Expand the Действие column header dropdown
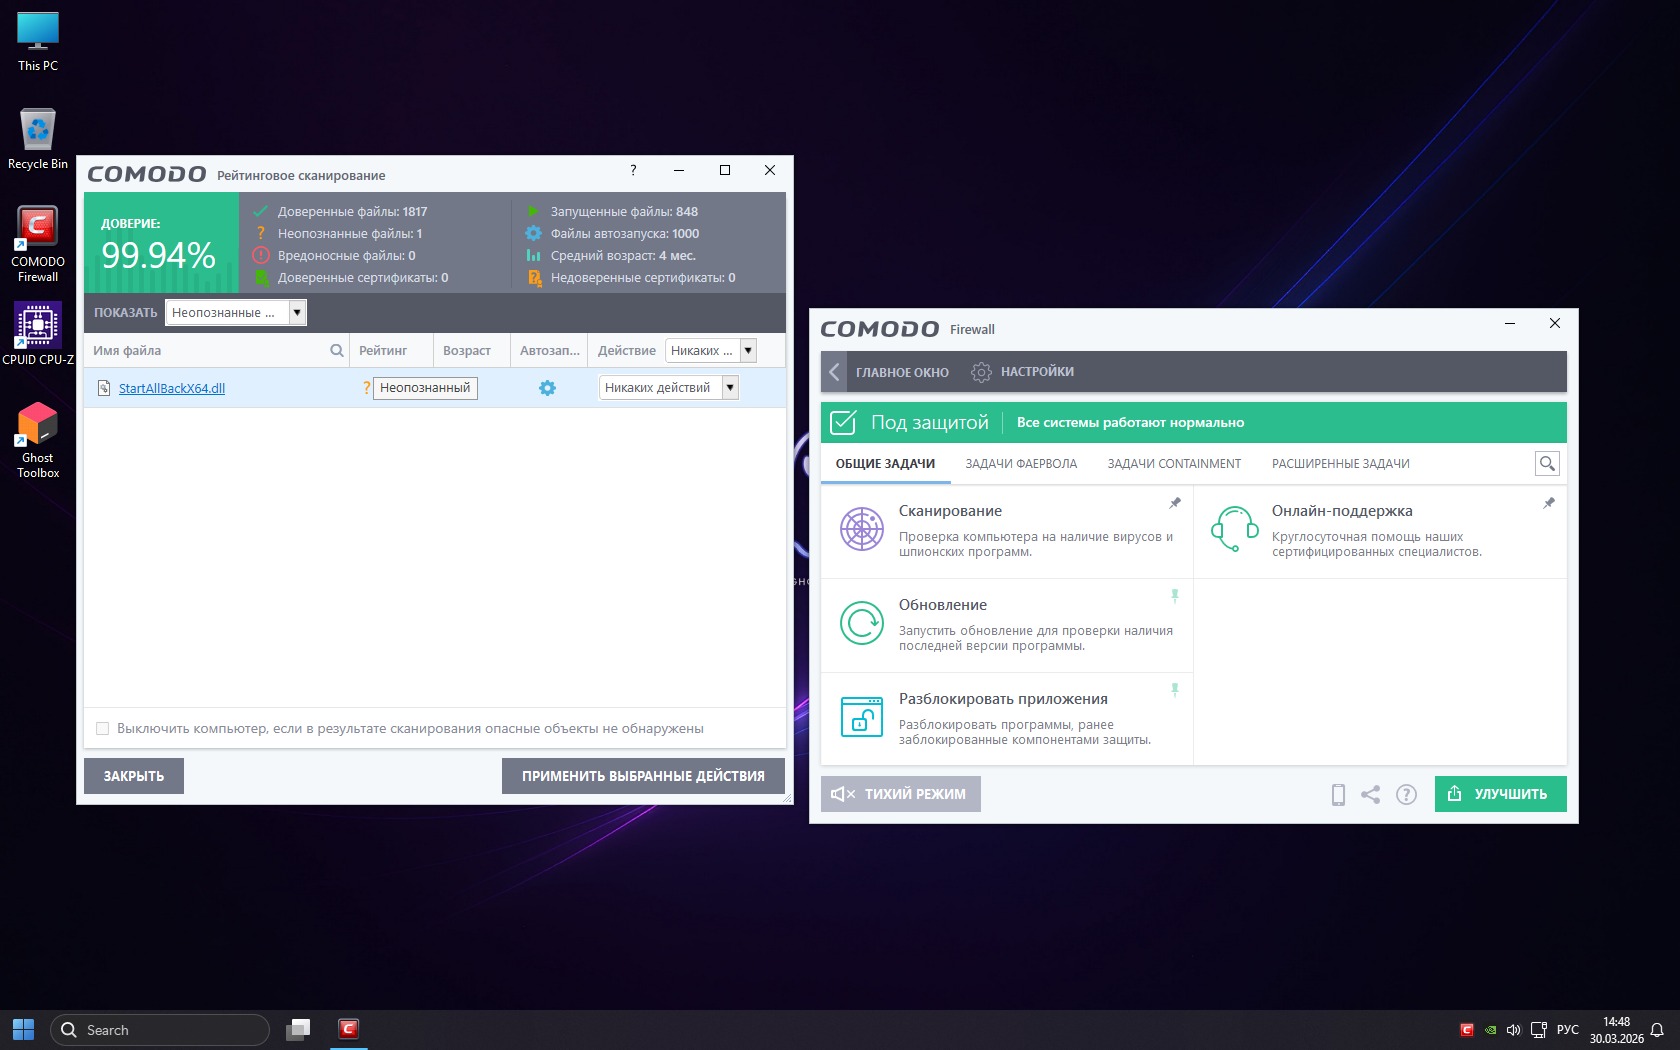Viewport: 1680px width, 1050px height. [748, 350]
